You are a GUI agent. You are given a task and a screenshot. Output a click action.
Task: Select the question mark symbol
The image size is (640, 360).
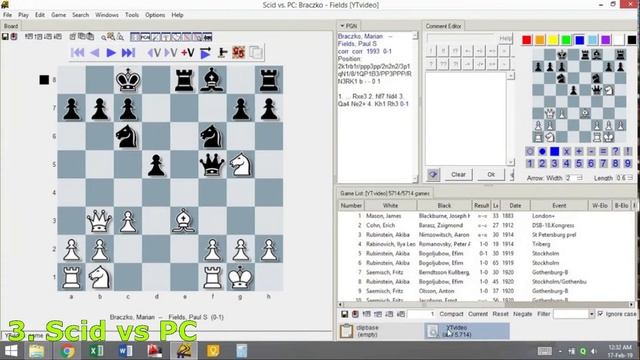pyautogui.click(x=616, y=151)
